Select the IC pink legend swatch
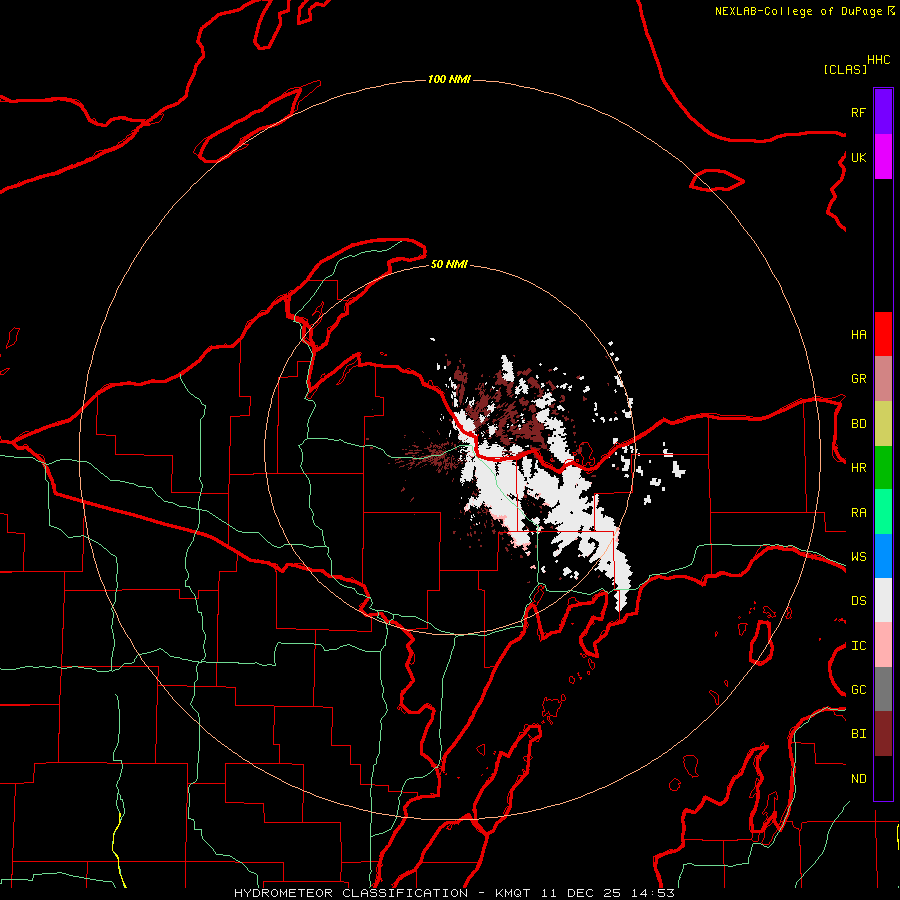 tap(883, 645)
